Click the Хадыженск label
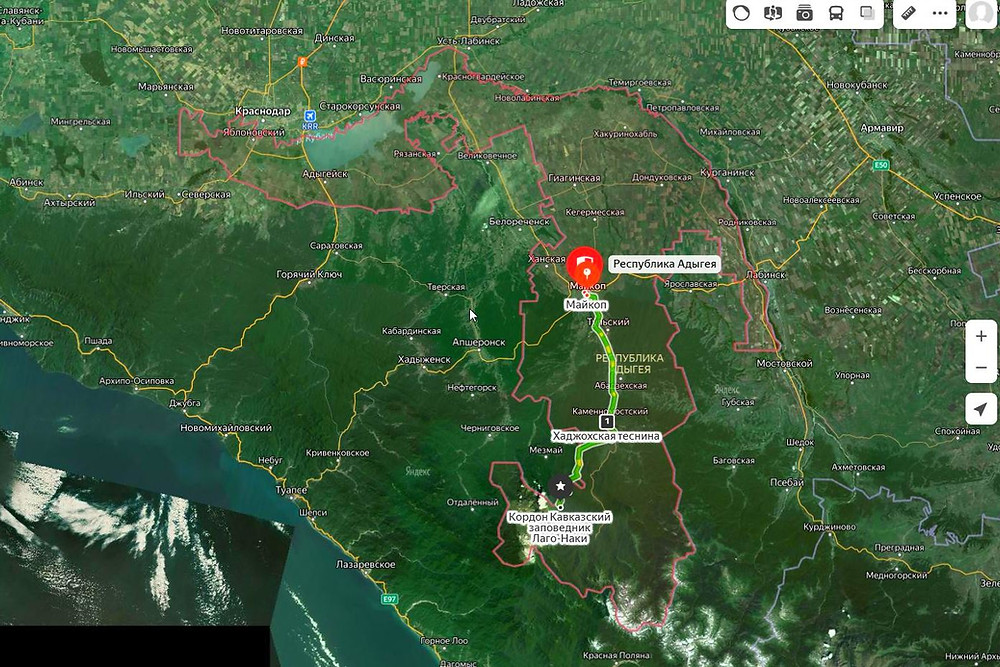1000x667 pixels. pyautogui.click(x=424, y=360)
